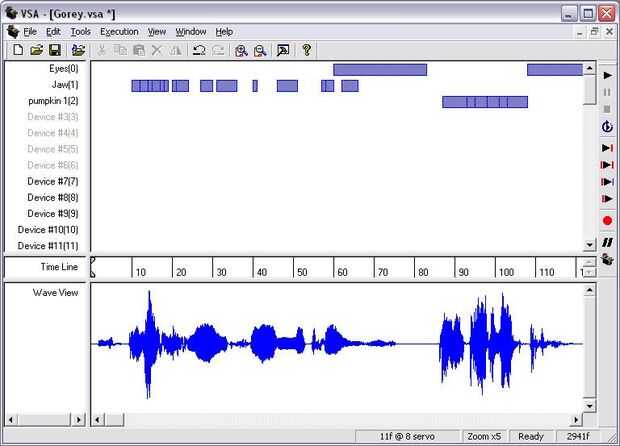Zoom out using the magnifier minus icon
This screenshot has height=446, width=620.
click(x=260, y=50)
